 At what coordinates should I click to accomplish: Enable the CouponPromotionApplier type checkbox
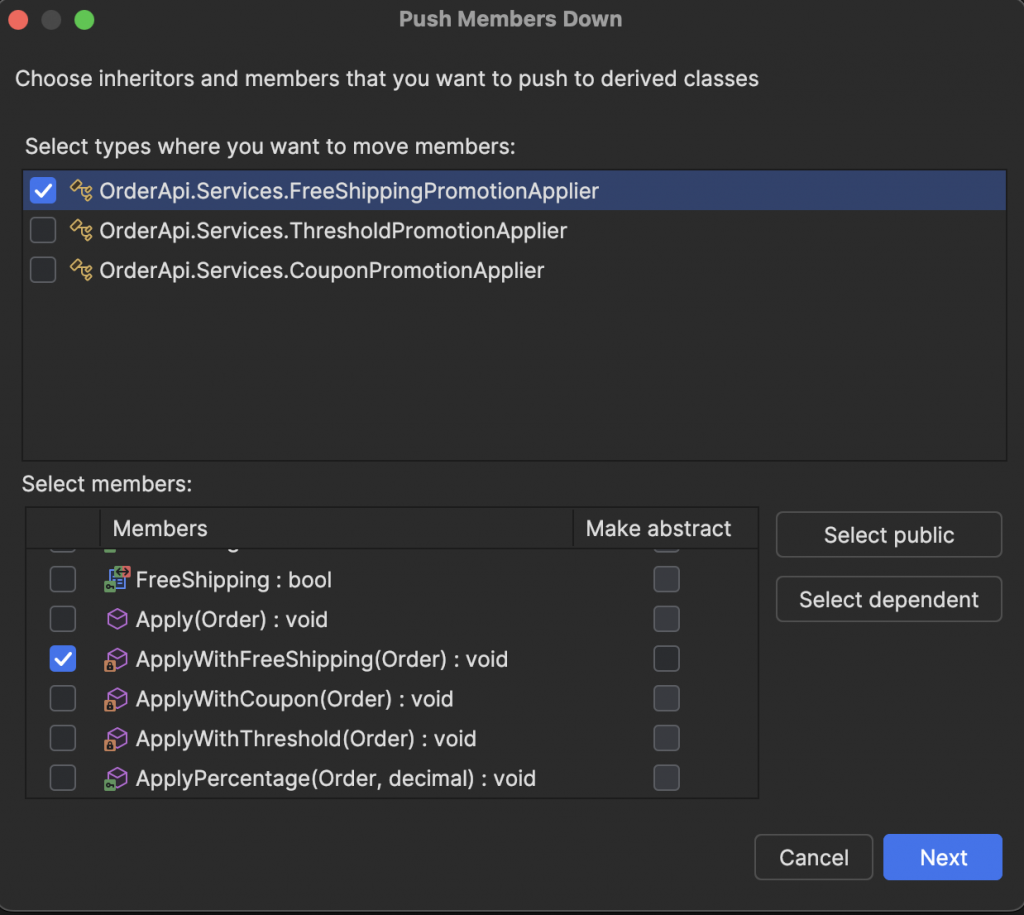43,270
